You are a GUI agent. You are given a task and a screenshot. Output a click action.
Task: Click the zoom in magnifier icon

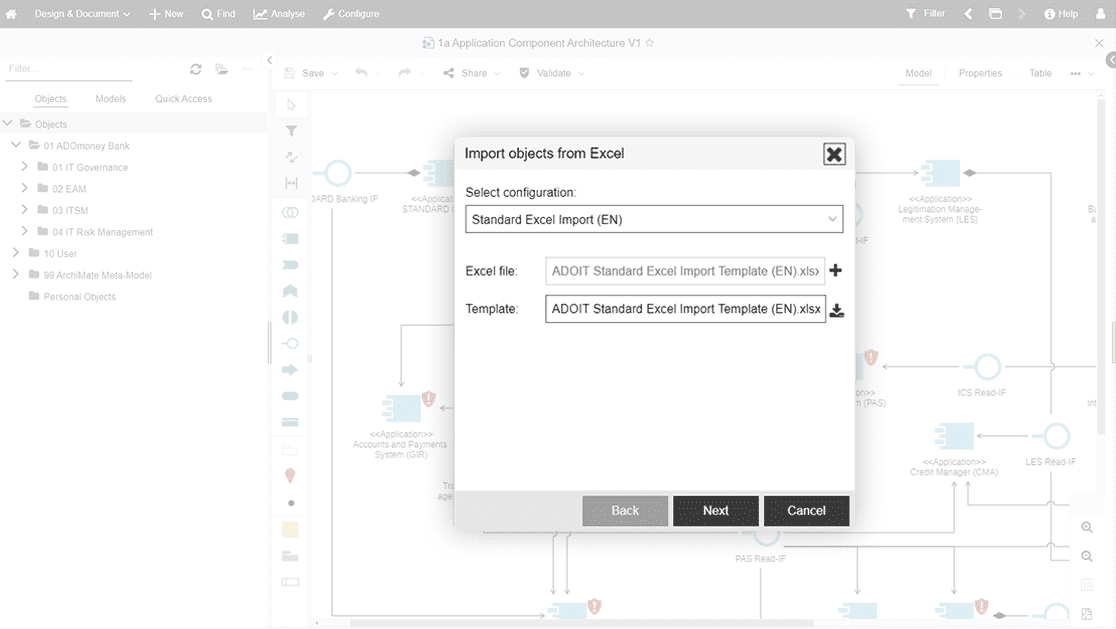pos(1087,527)
